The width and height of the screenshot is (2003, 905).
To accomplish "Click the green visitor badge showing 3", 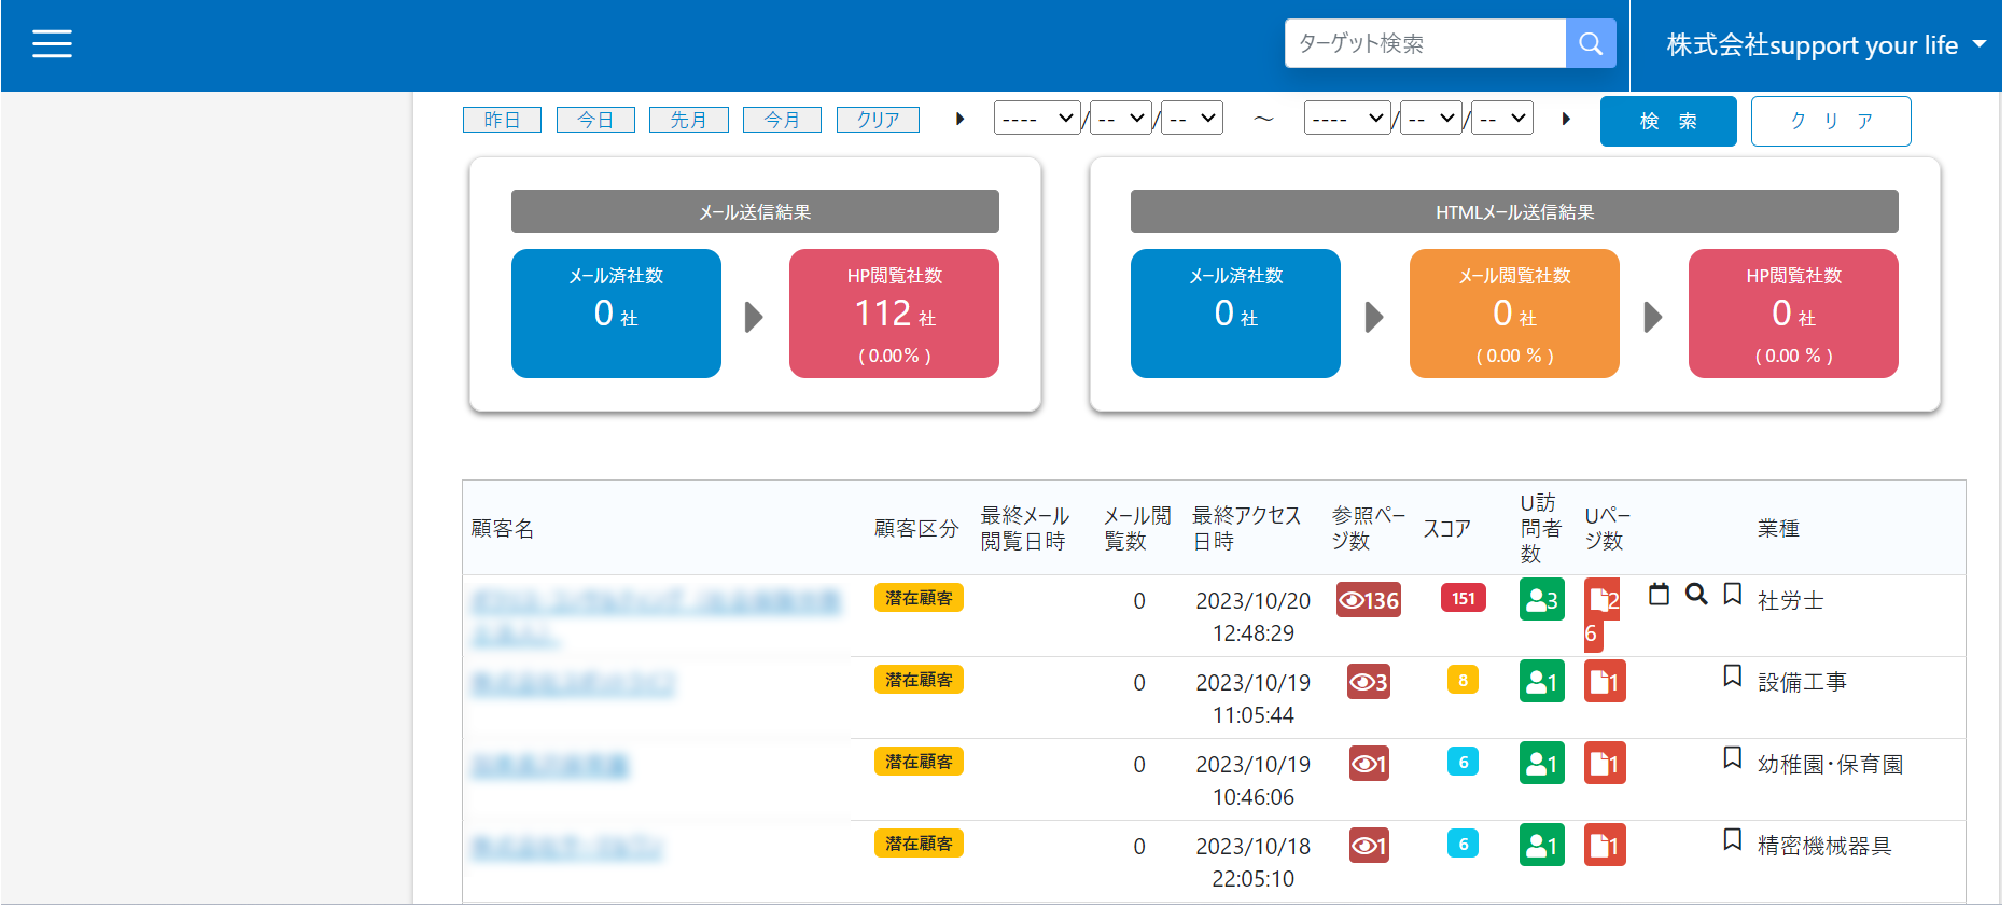I will click(1542, 600).
